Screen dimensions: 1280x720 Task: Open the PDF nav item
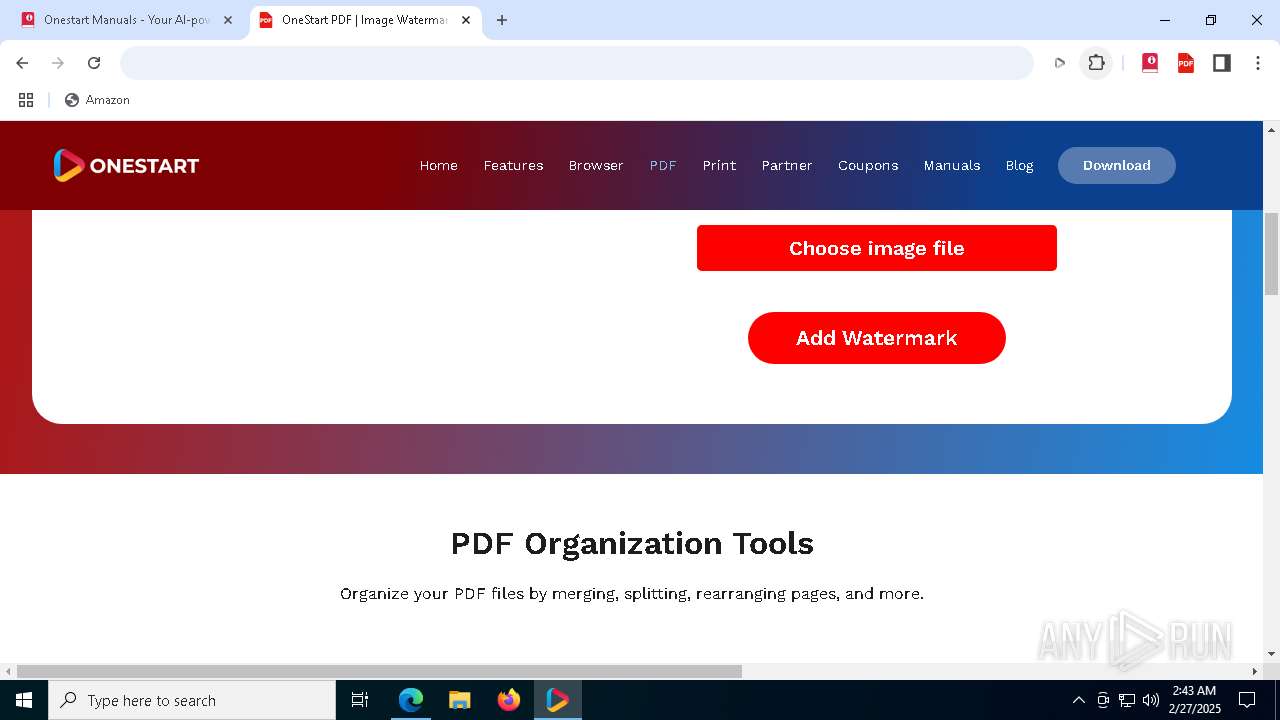(x=663, y=165)
